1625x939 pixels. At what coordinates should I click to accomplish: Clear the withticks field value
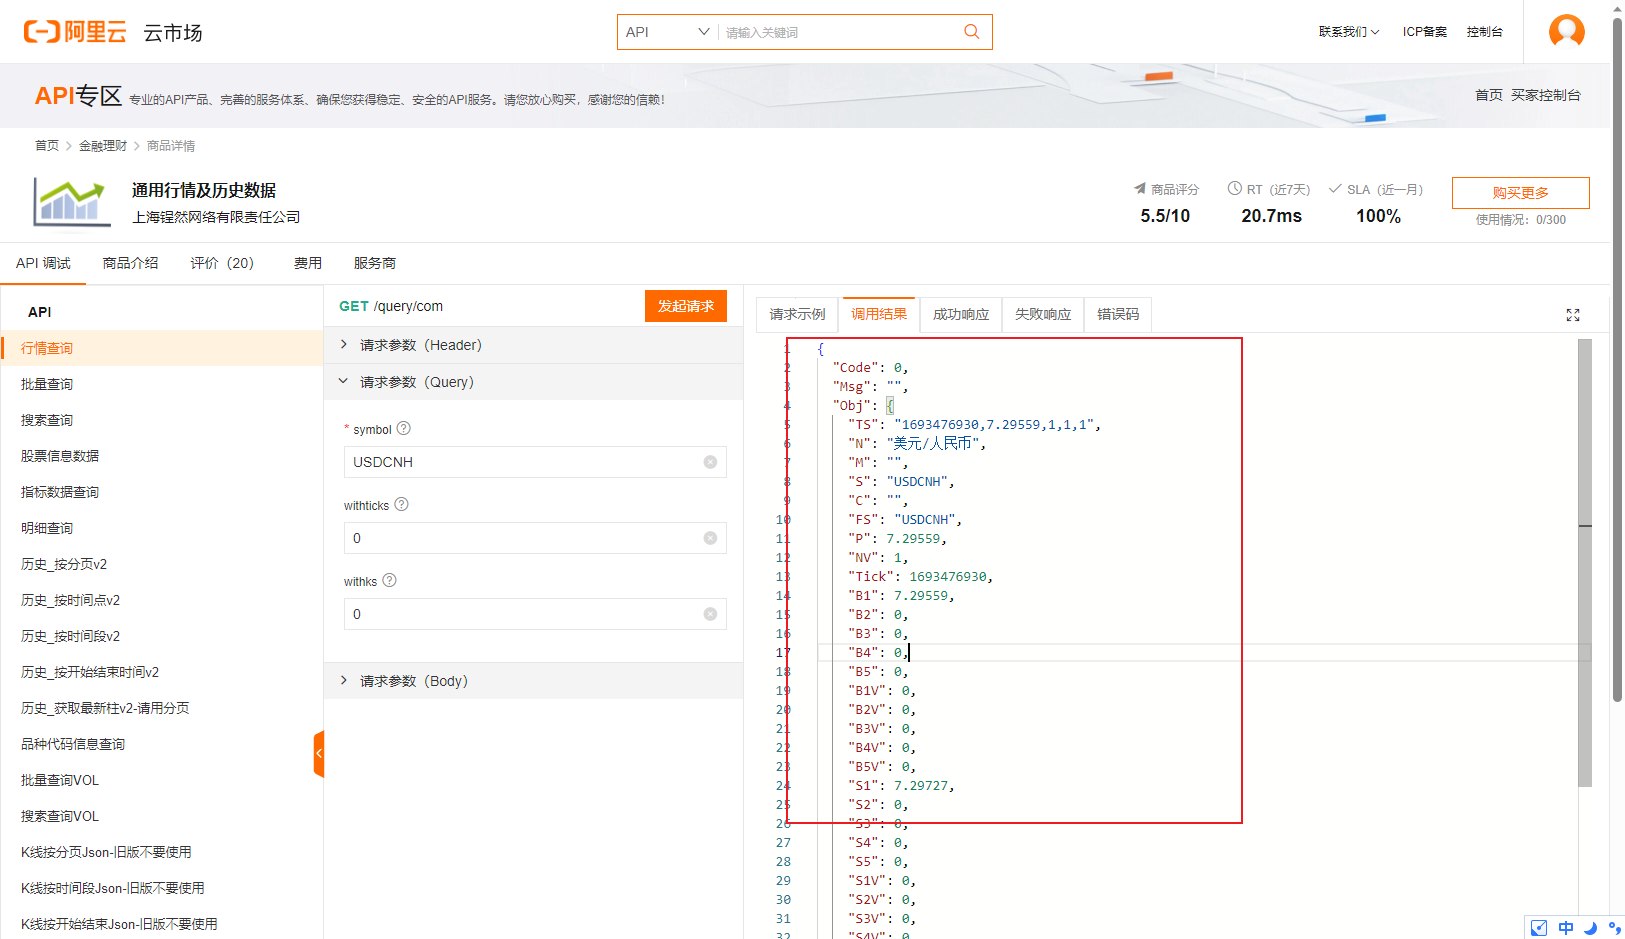(x=710, y=538)
